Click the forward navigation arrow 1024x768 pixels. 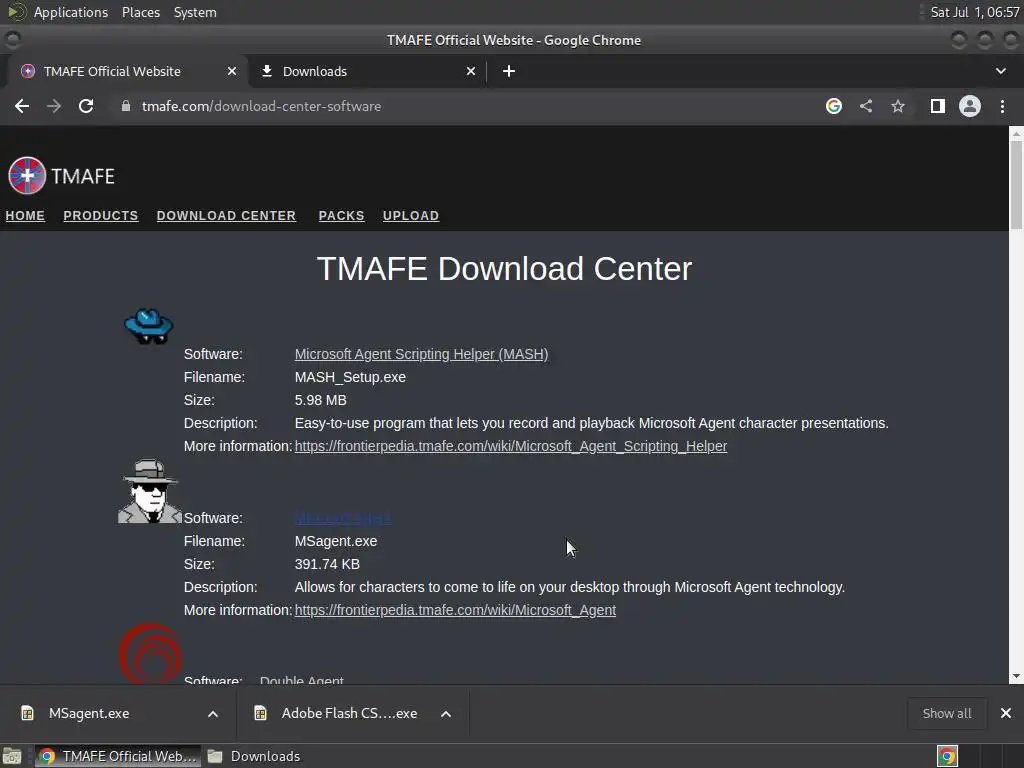(x=54, y=106)
